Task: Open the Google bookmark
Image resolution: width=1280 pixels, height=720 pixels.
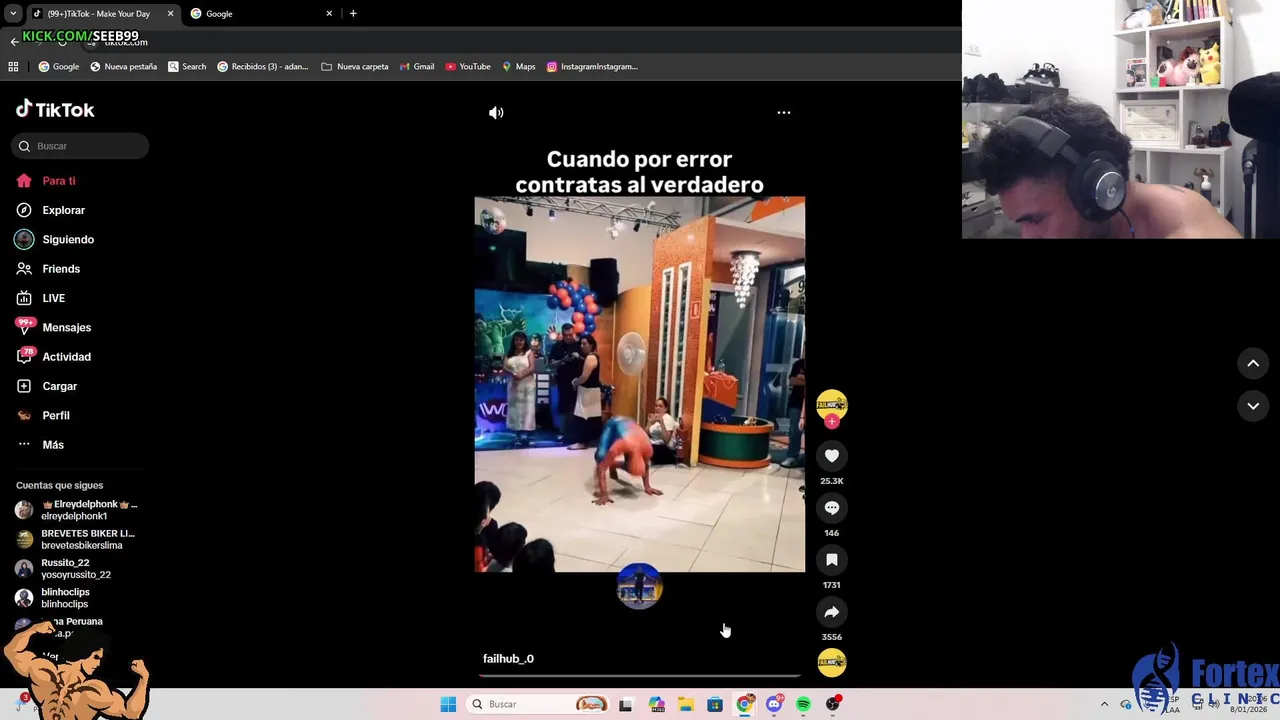Action: [59, 67]
